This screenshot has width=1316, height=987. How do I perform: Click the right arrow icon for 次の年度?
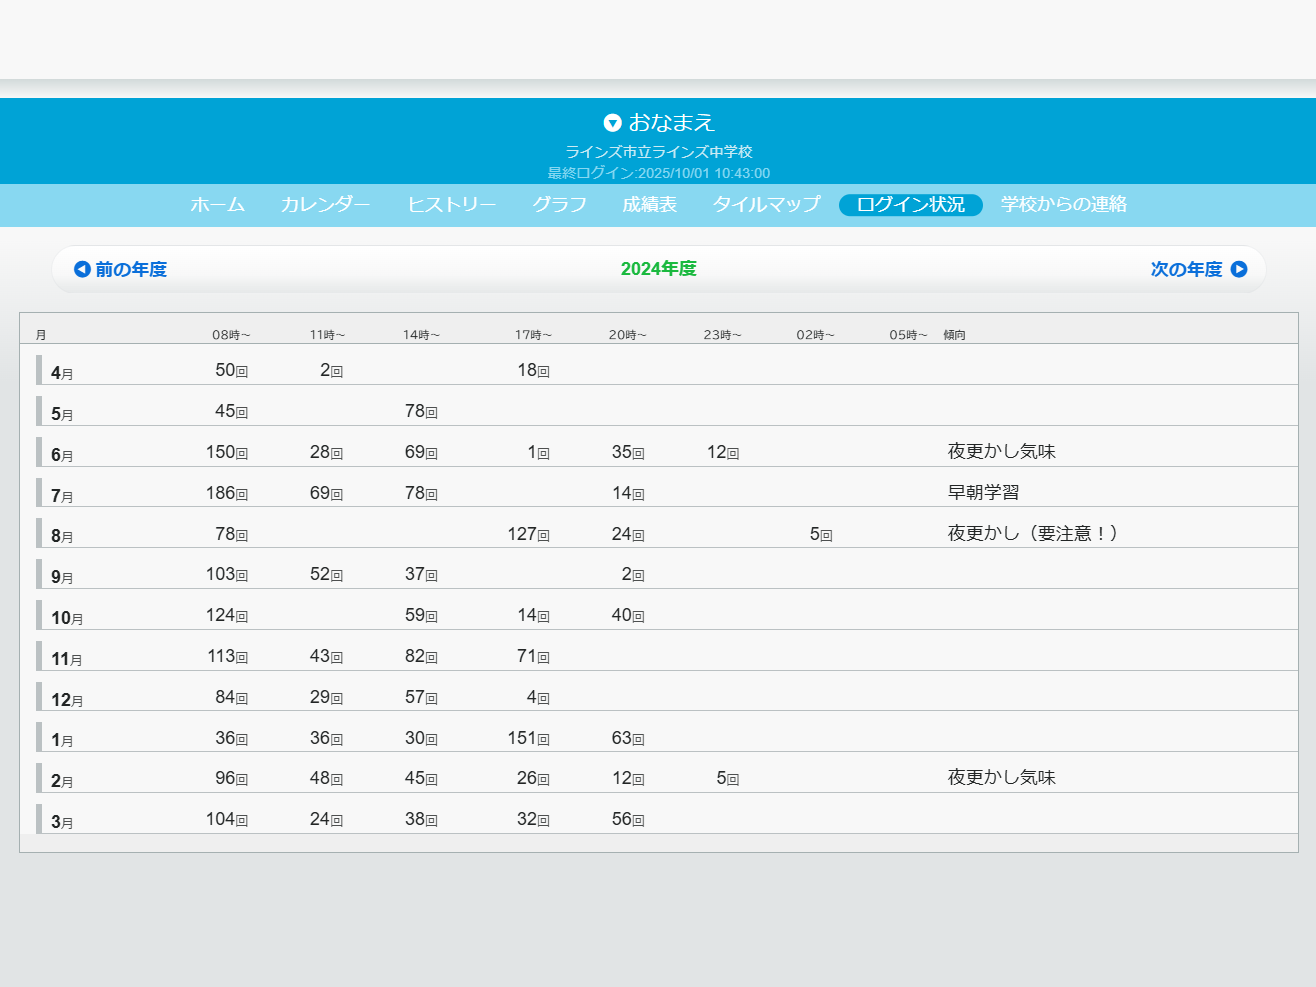(1239, 269)
